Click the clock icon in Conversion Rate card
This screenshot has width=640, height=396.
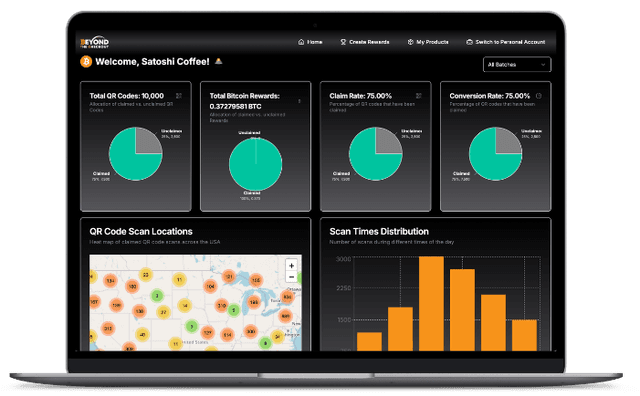click(x=539, y=96)
